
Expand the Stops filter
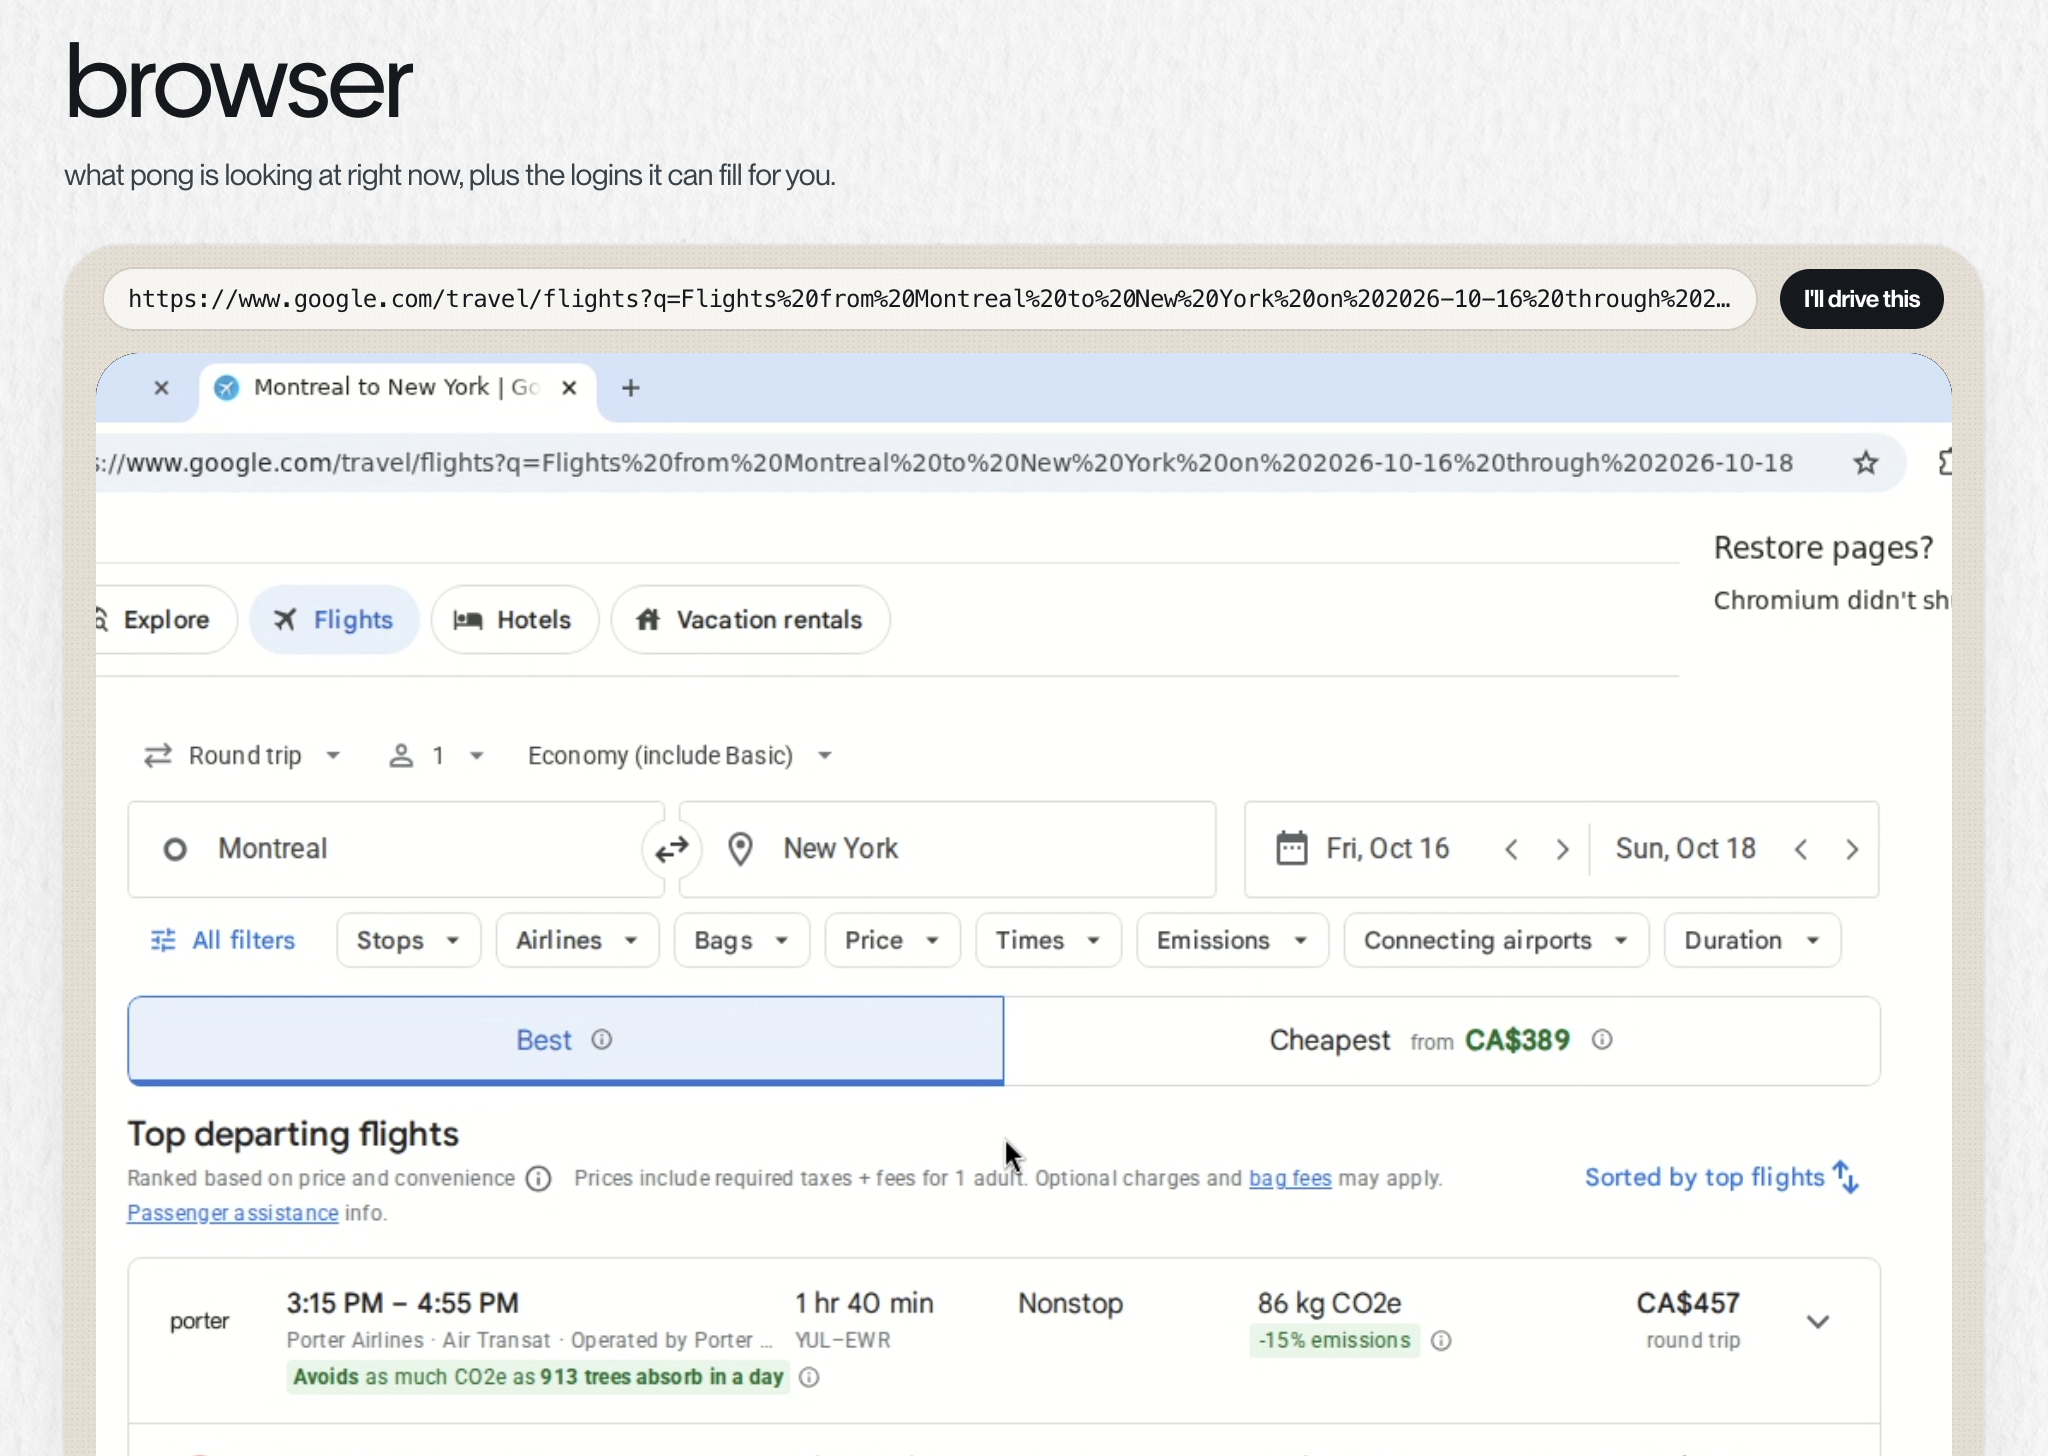click(408, 940)
